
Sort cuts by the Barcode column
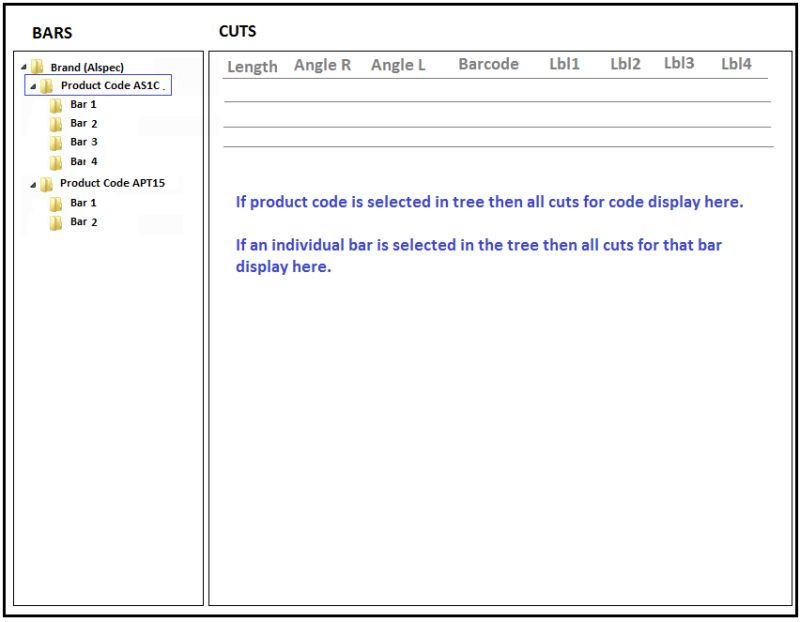pyautogui.click(x=489, y=64)
